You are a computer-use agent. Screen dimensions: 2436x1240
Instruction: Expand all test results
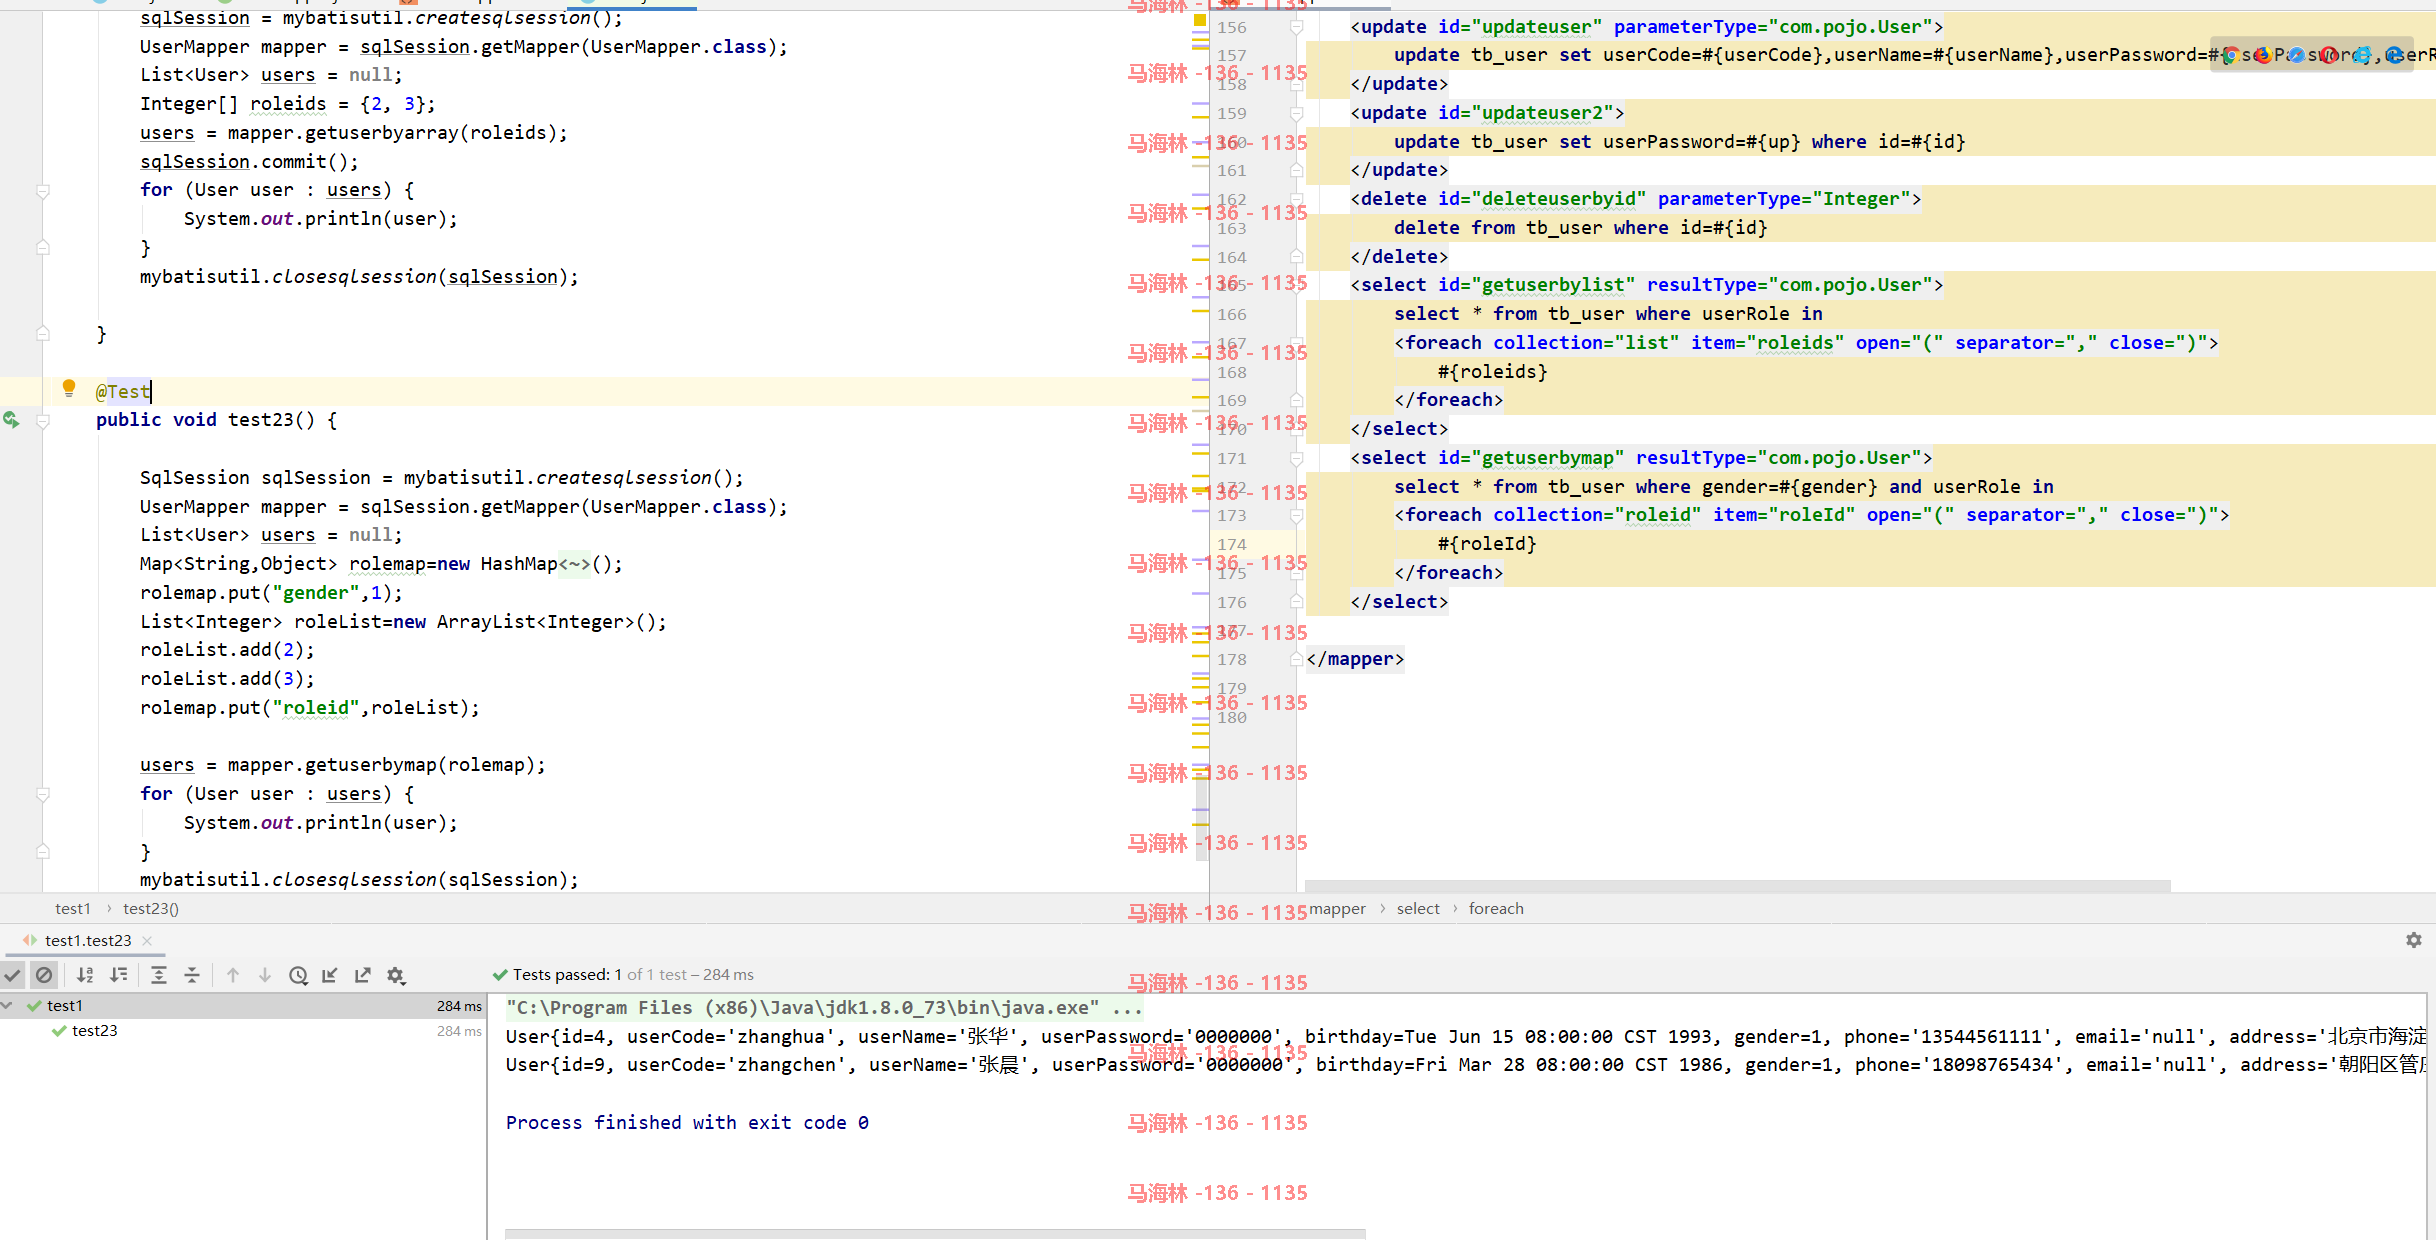pos(159,975)
